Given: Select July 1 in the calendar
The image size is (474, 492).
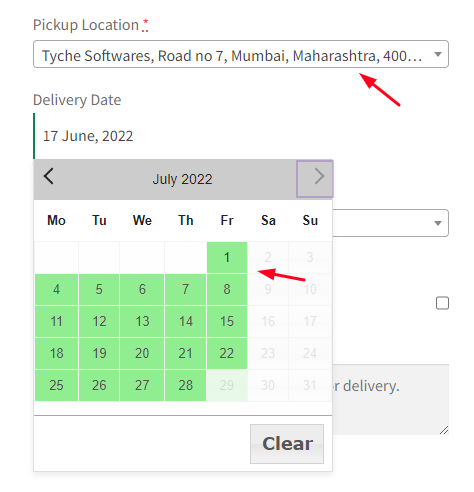Looking at the screenshot, I should (x=227, y=257).
